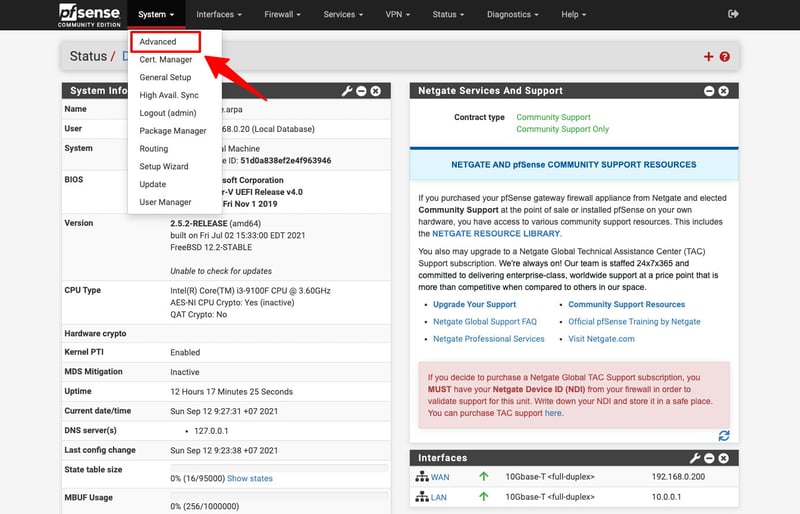This screenshot has height=514, width=800.
Task: Expand the Services dropdown menu
Action: point(343,14)
